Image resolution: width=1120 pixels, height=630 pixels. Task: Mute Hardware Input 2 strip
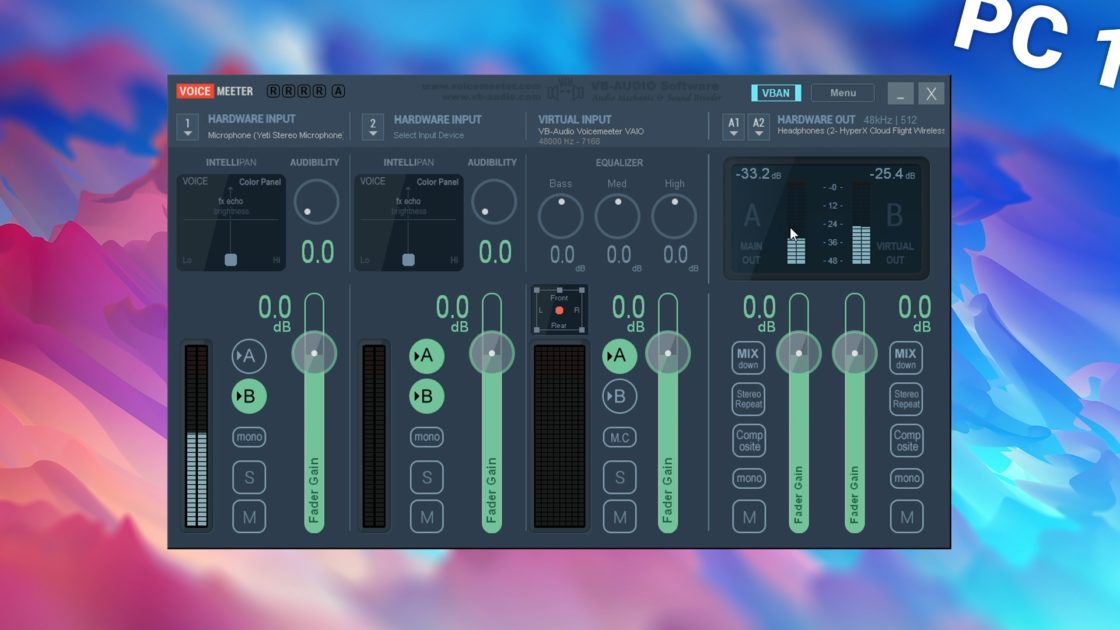pos(426,516)
